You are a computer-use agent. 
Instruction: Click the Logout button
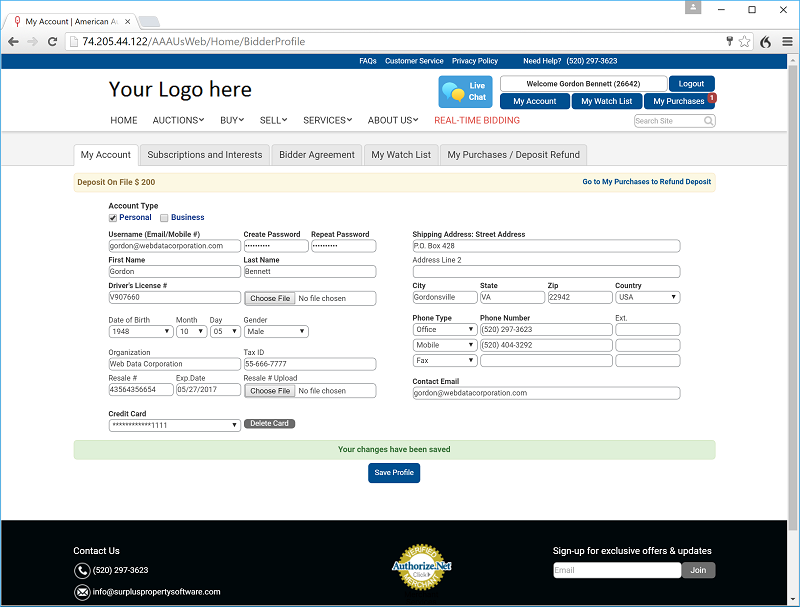pyautogui.click(x=691, y=84)
